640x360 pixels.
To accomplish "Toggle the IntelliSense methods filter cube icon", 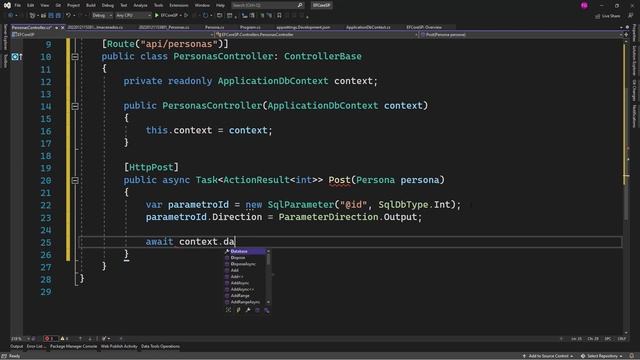I will click(257, 310).
